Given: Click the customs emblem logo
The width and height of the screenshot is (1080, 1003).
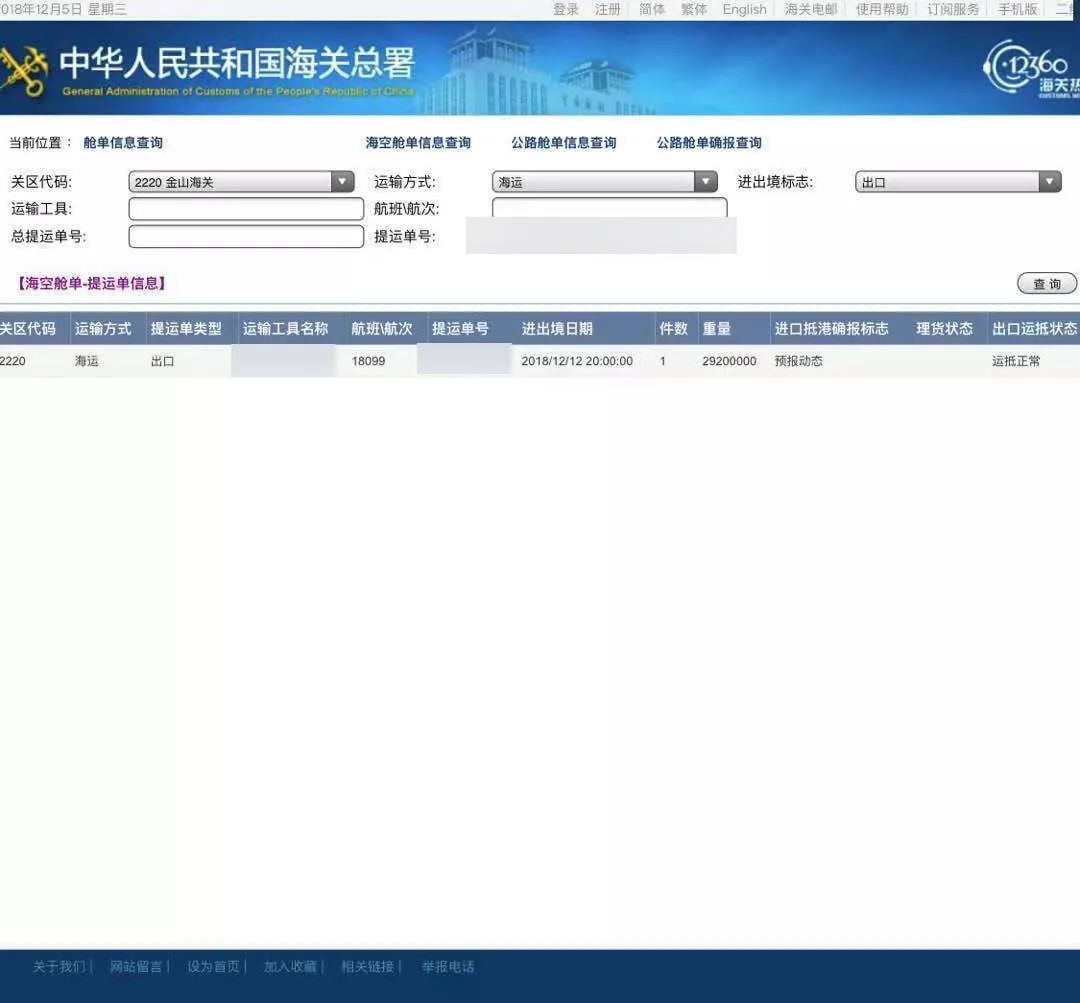Looking at the screenshot, I should tap(27, 67).
